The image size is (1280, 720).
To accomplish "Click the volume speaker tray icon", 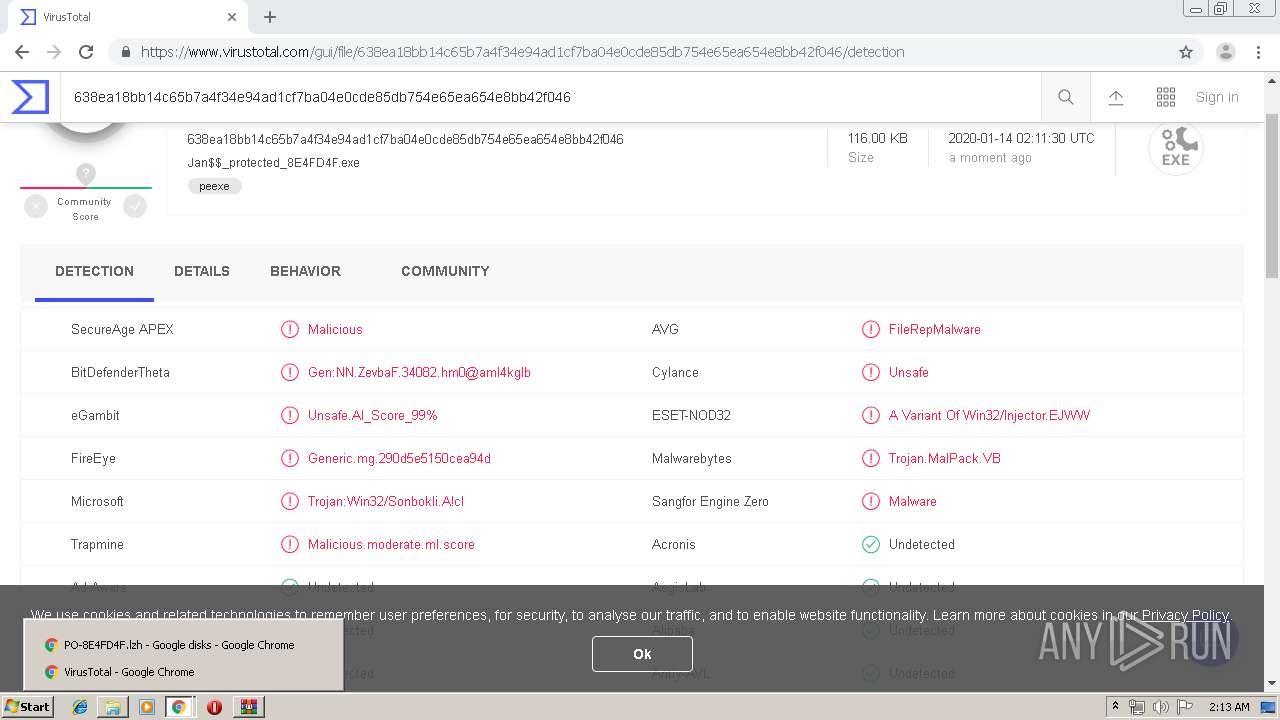I will pyautogui.click(x=1160, y=707).
